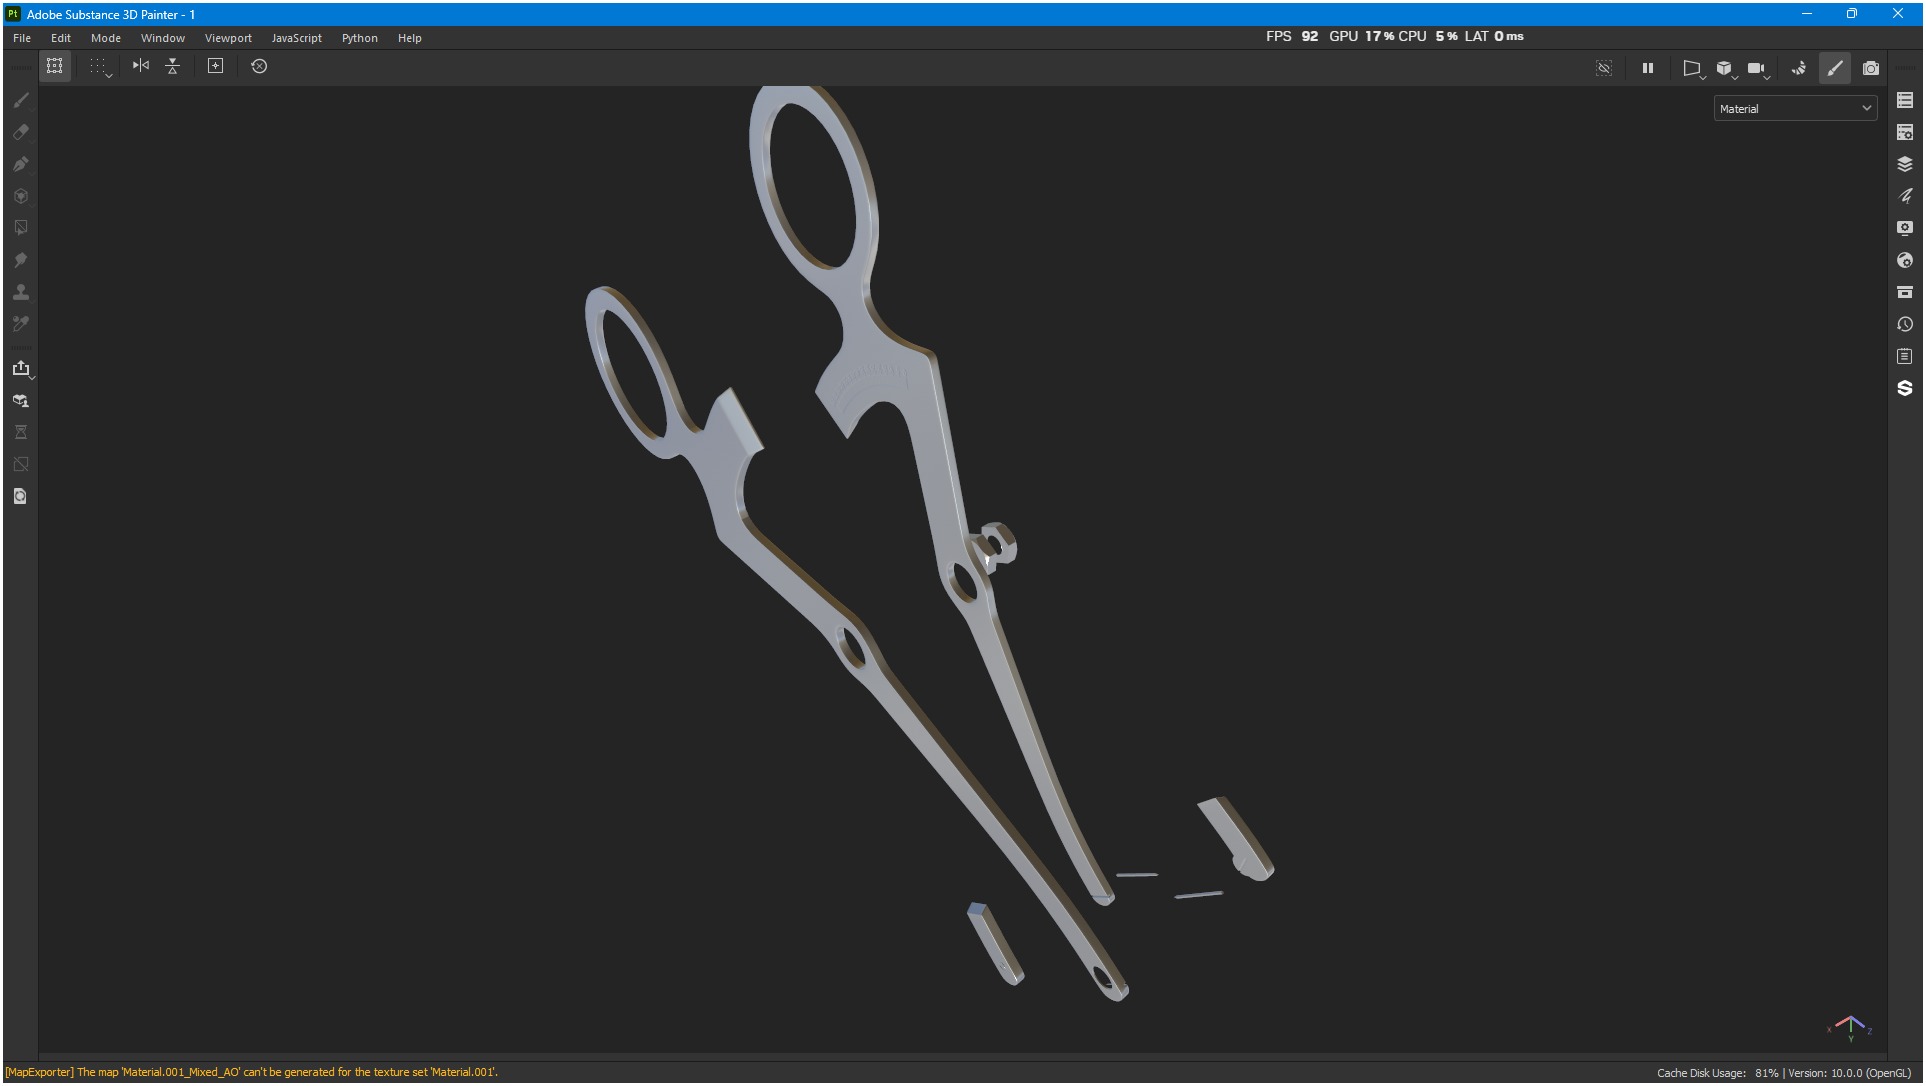Open the Material channel dropdown
This screenshot has height=1086, width=1926.
tap(1795, 108)
